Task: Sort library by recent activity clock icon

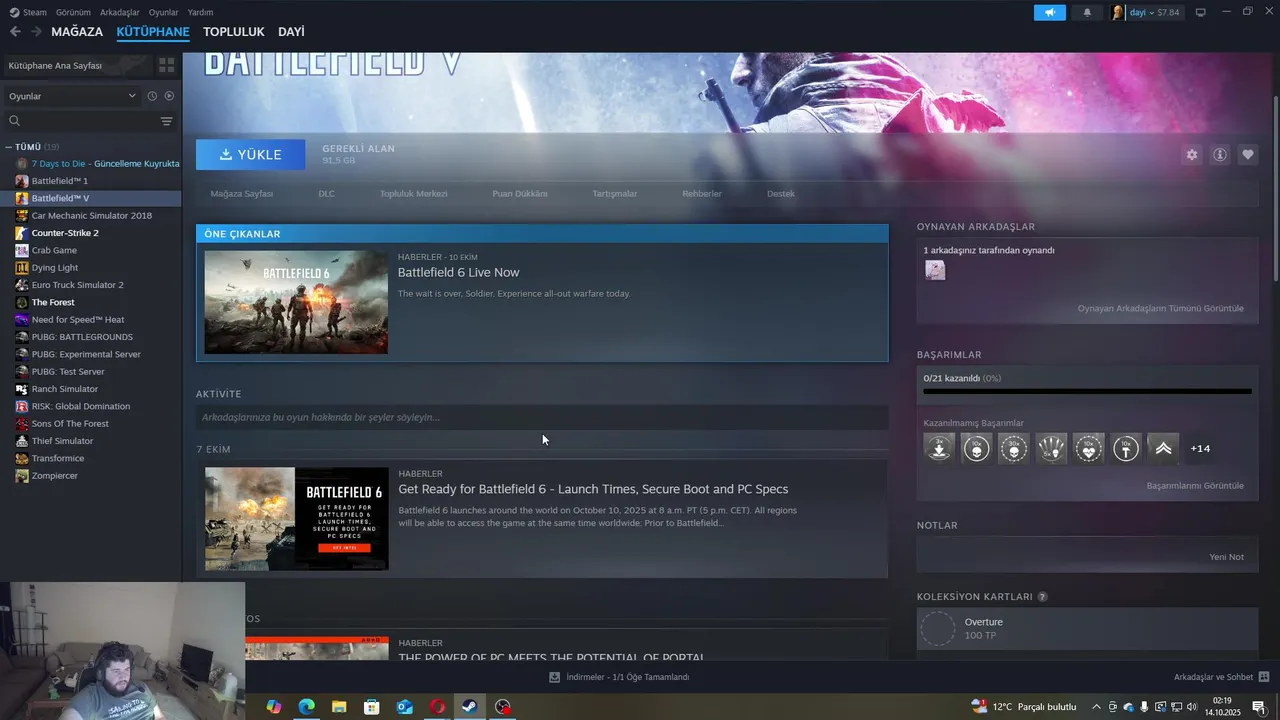Action: coord(152,96)
